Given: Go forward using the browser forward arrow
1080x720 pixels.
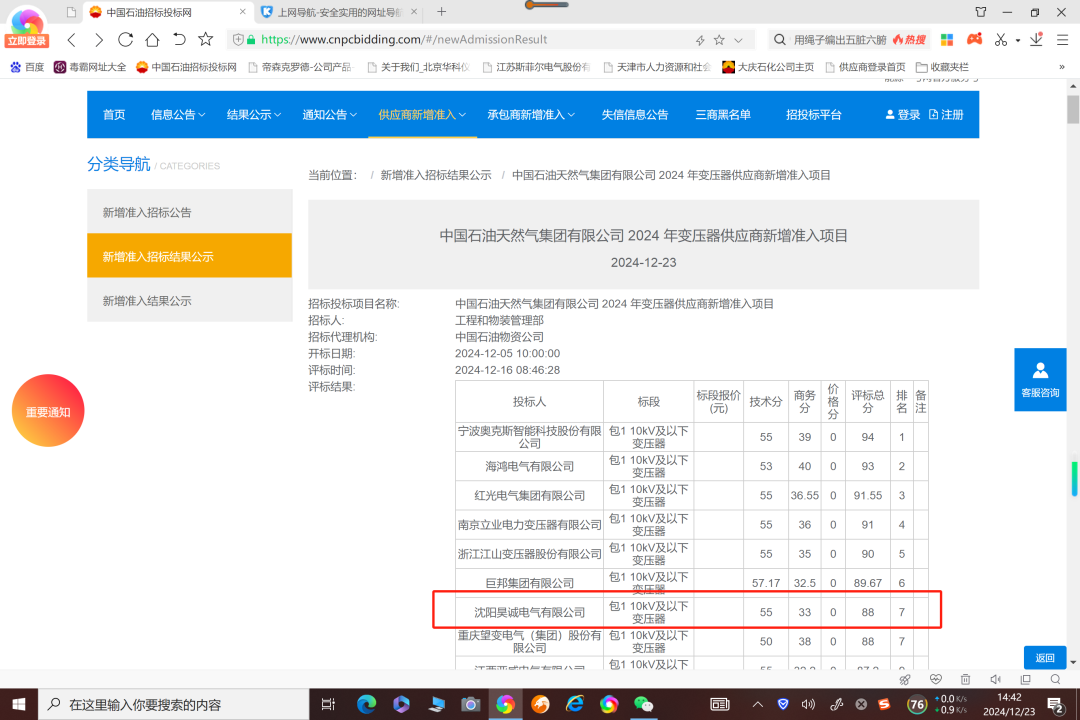Looking at the screenshot, I should (98, 40).
